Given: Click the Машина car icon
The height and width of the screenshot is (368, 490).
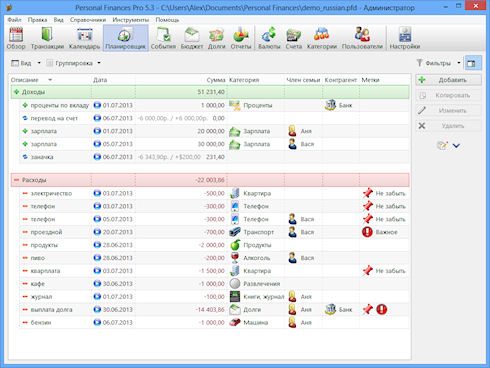Looking at the screenshot, I should [235, 322].
